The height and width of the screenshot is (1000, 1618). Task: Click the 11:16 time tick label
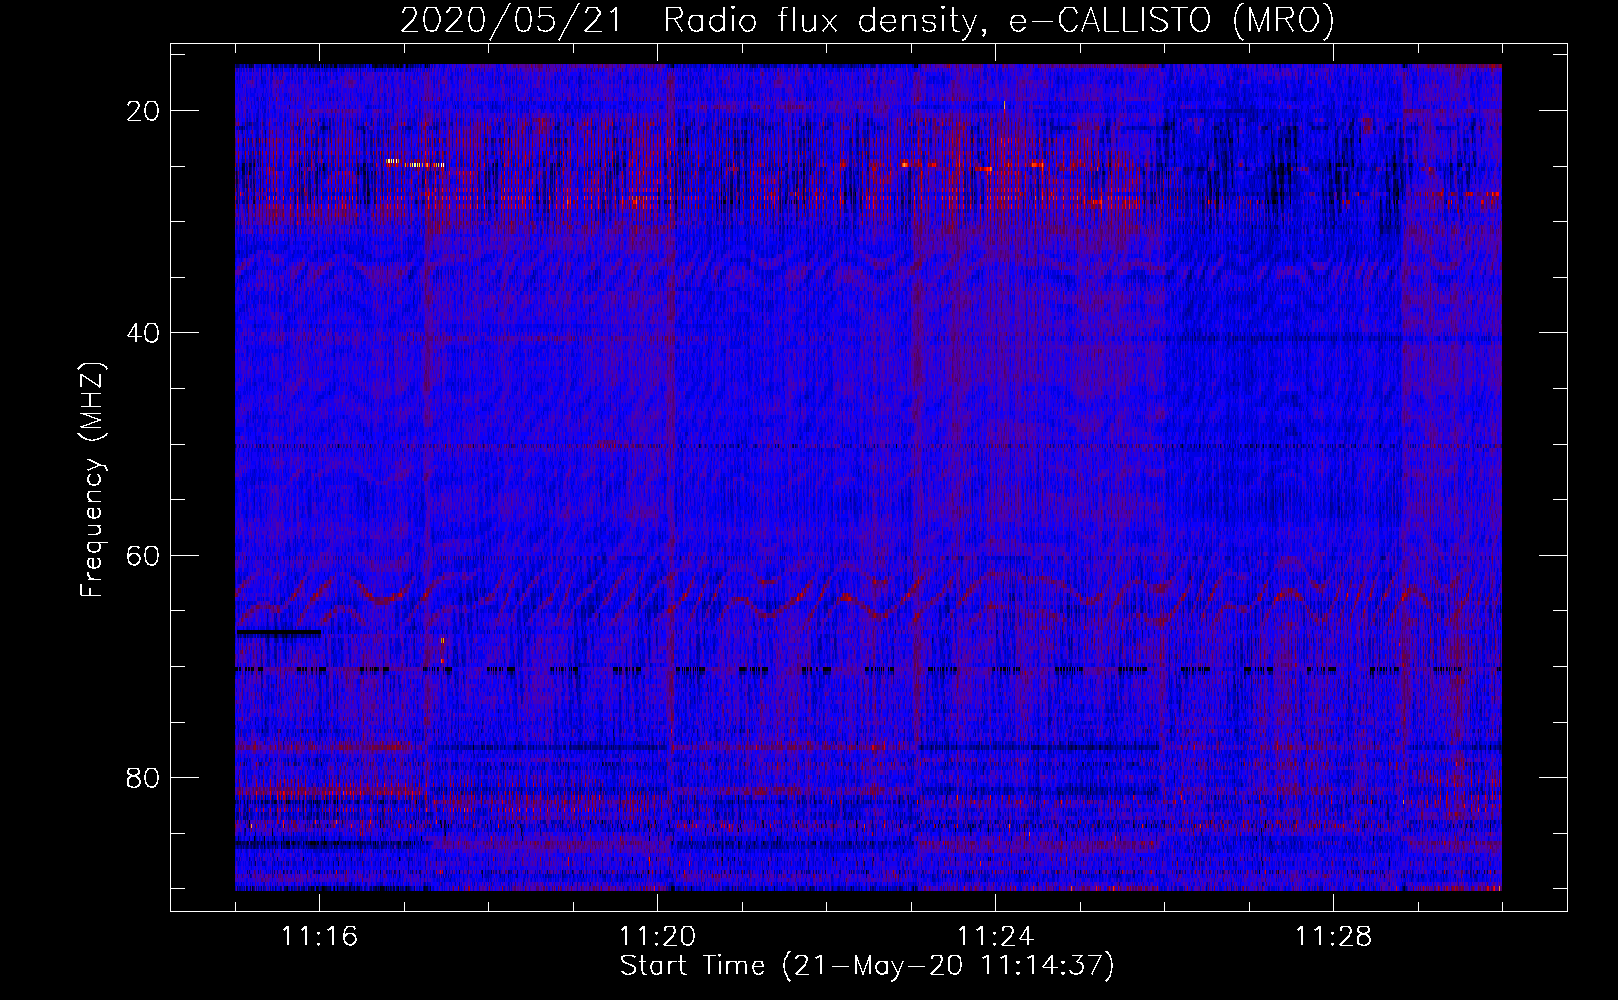(x=319, y=936)
